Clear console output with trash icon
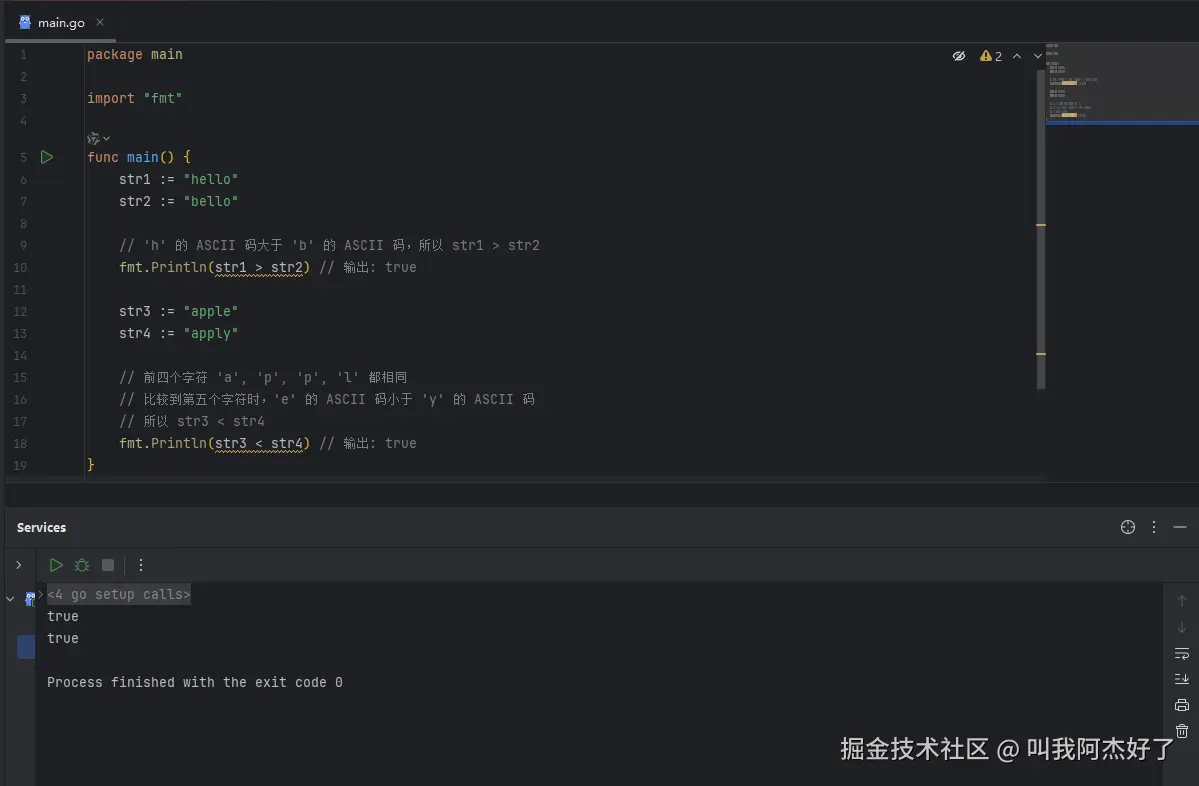Viewport: 1199px width, 786px height. 1182,731
